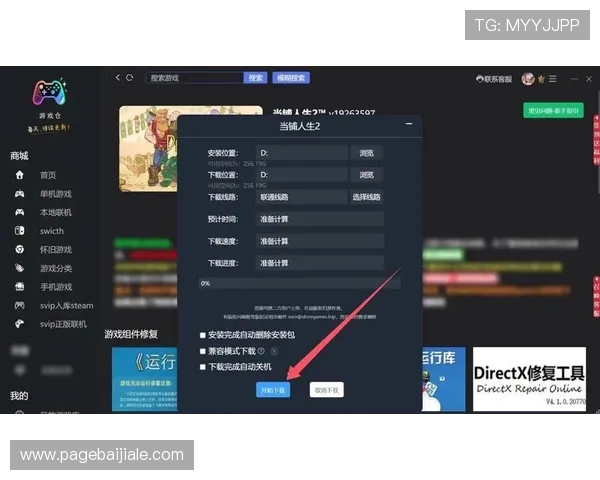This screenshot has width=600, height=480.
Task: Open the 单机游戏 gamepad icon
Action: [20, 194]
